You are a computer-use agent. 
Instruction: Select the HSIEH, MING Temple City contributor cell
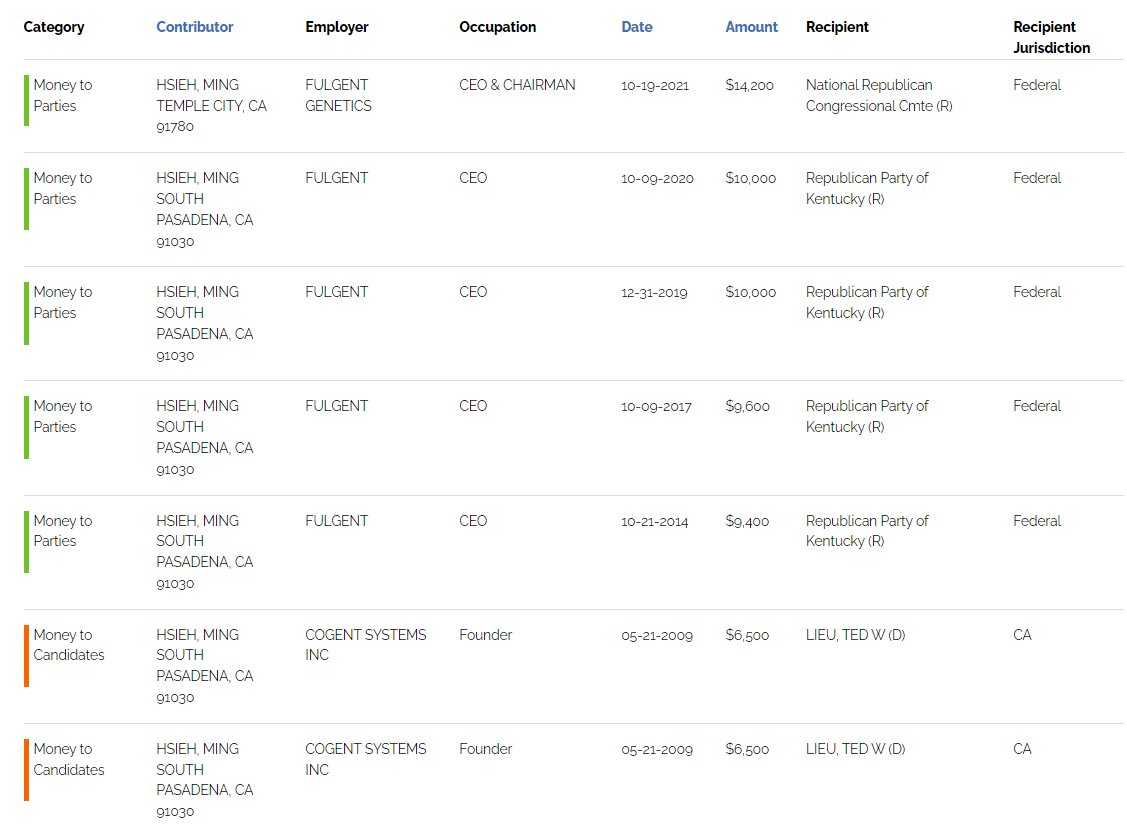point(211,105)
